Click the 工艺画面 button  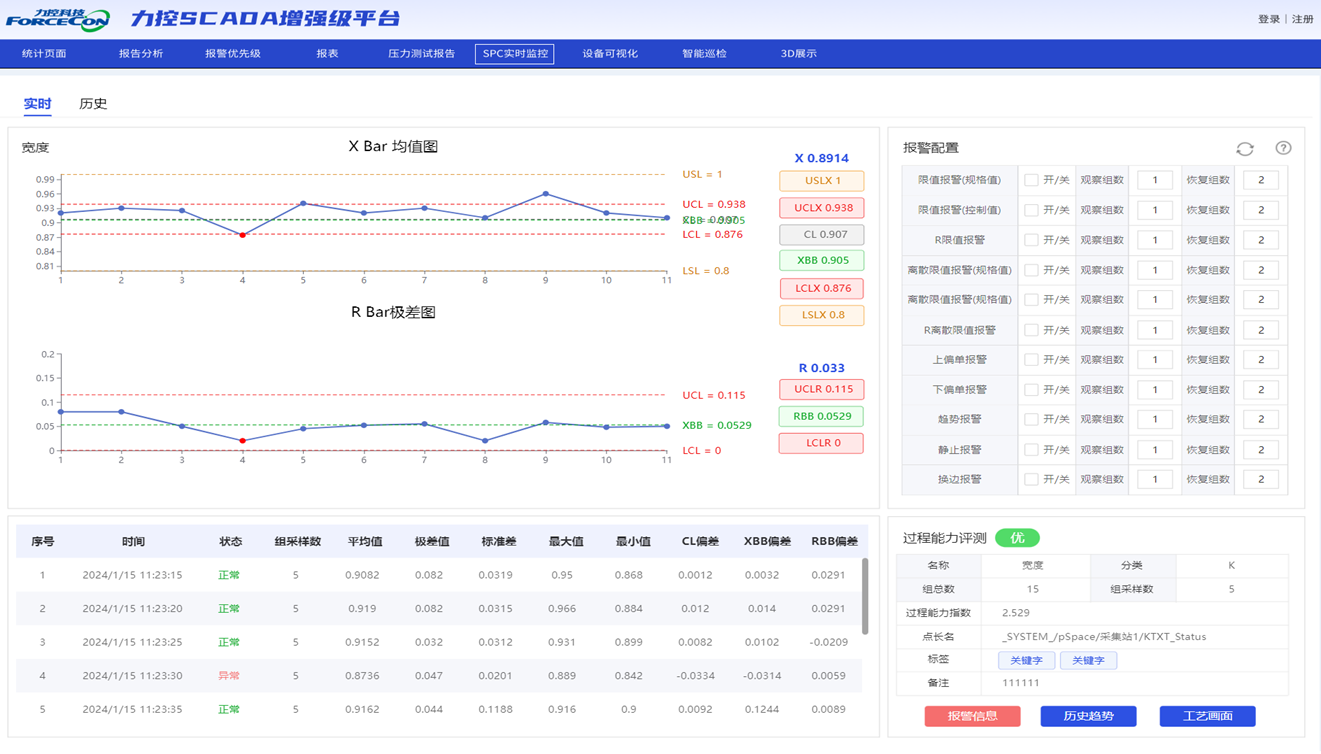1207,716
